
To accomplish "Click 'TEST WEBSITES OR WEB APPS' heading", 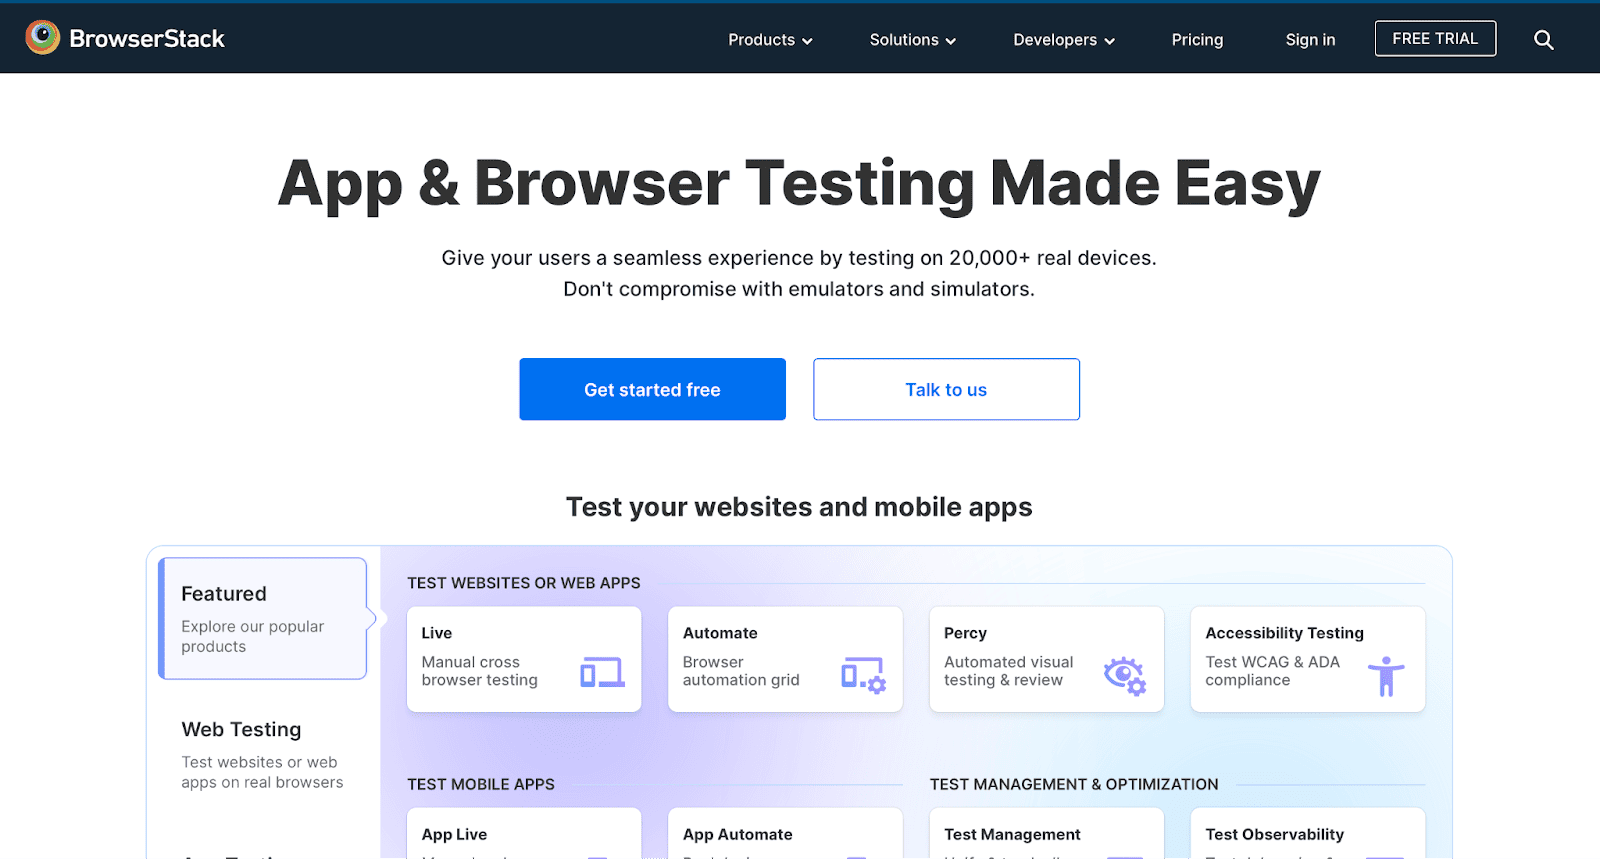I will click(x=523, y=583).
